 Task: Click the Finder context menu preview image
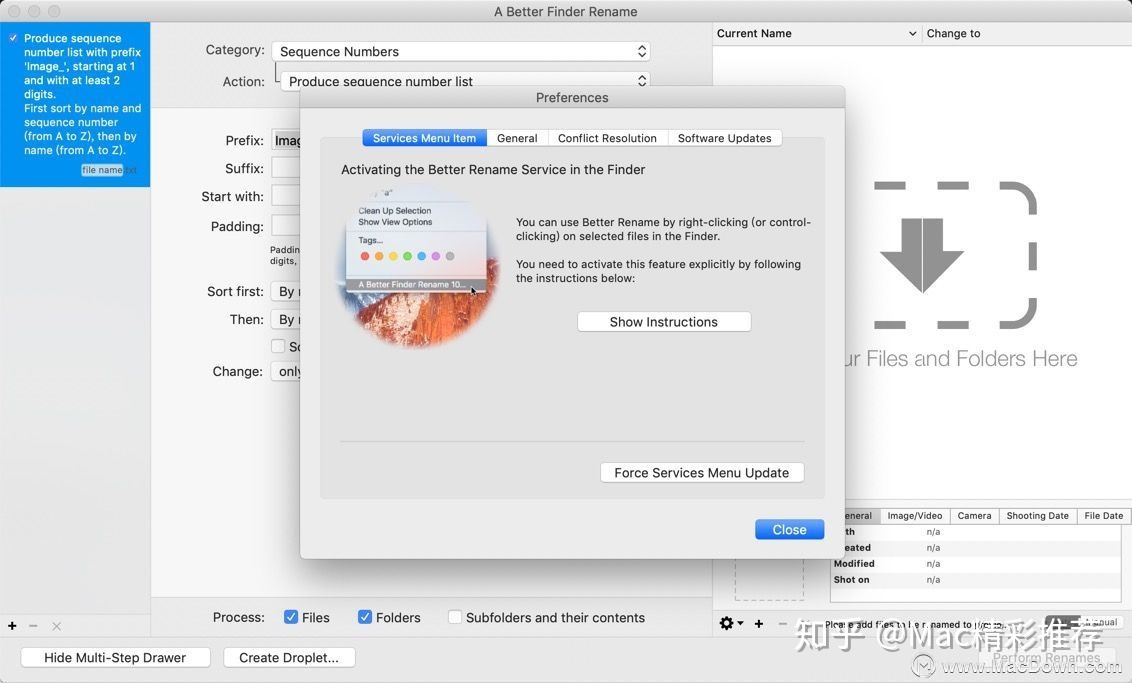(x=418, y=266)
